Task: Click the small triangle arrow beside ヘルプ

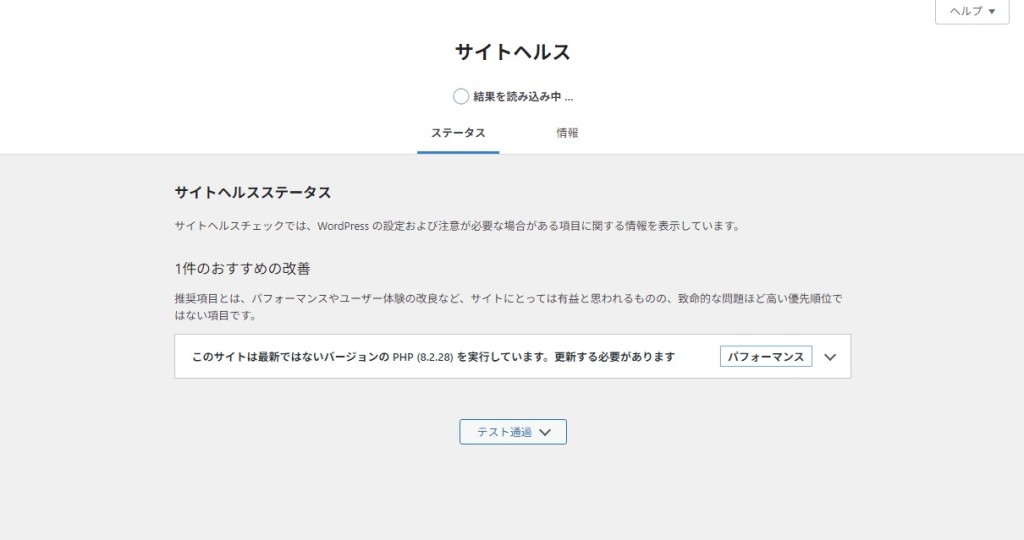Action: click(992, 12)
